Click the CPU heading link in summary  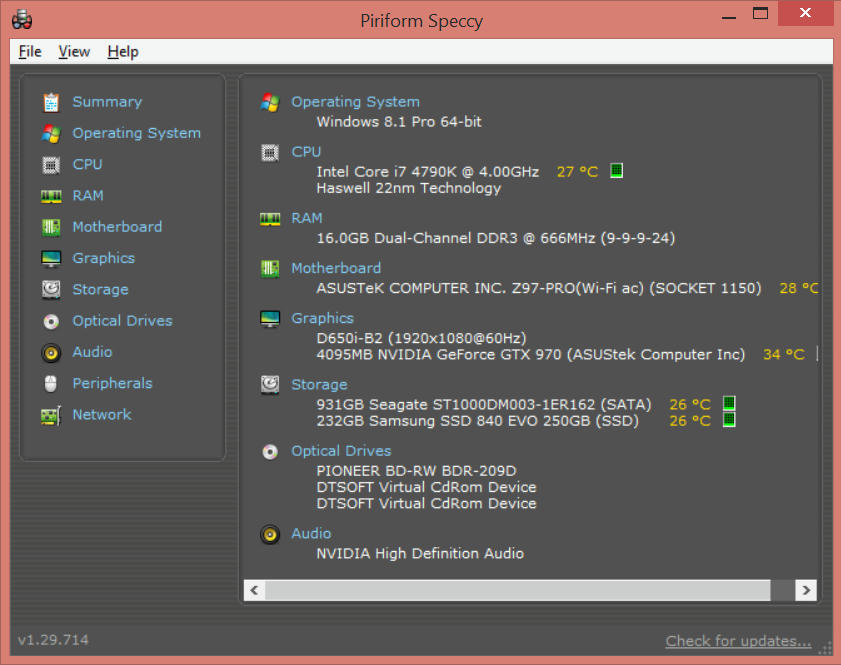306,152
